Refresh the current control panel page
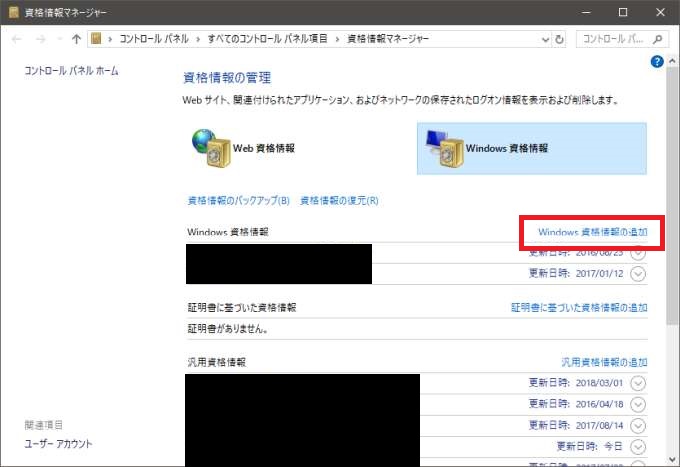This screenshot has height=467, width=680. pyautogui.click(x=559, y=39)
